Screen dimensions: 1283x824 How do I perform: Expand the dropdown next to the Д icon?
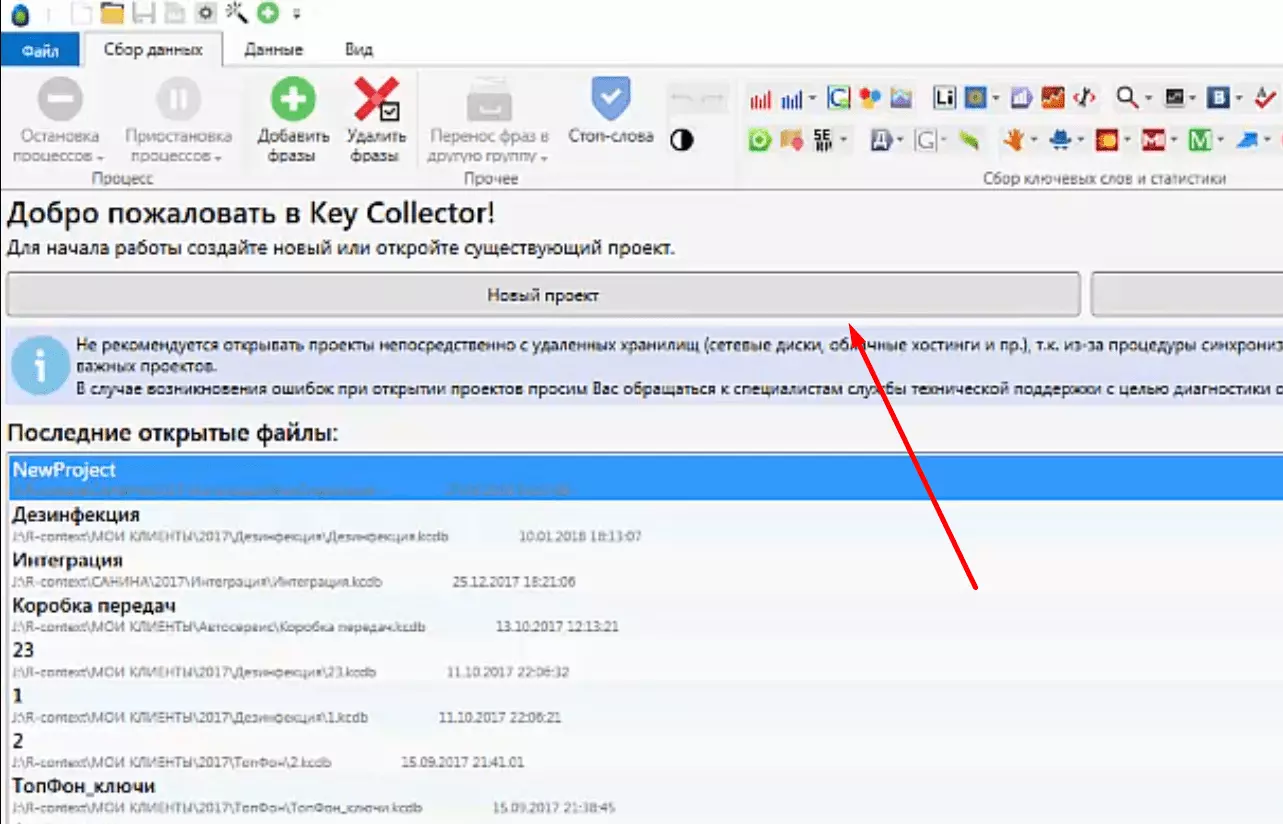(900, 141)
